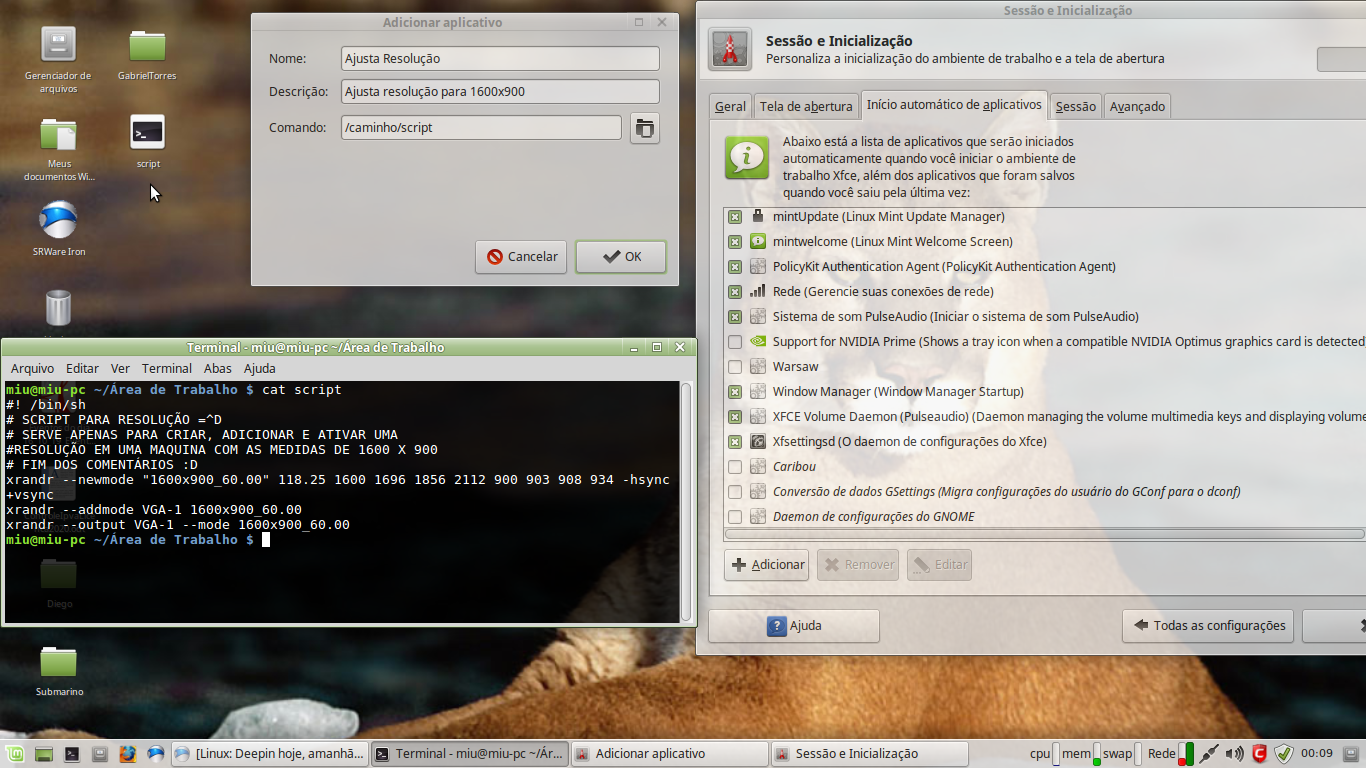Click the browse file icon beside Comando field
The image size is (1366, 768).
(x=645, y=128)
